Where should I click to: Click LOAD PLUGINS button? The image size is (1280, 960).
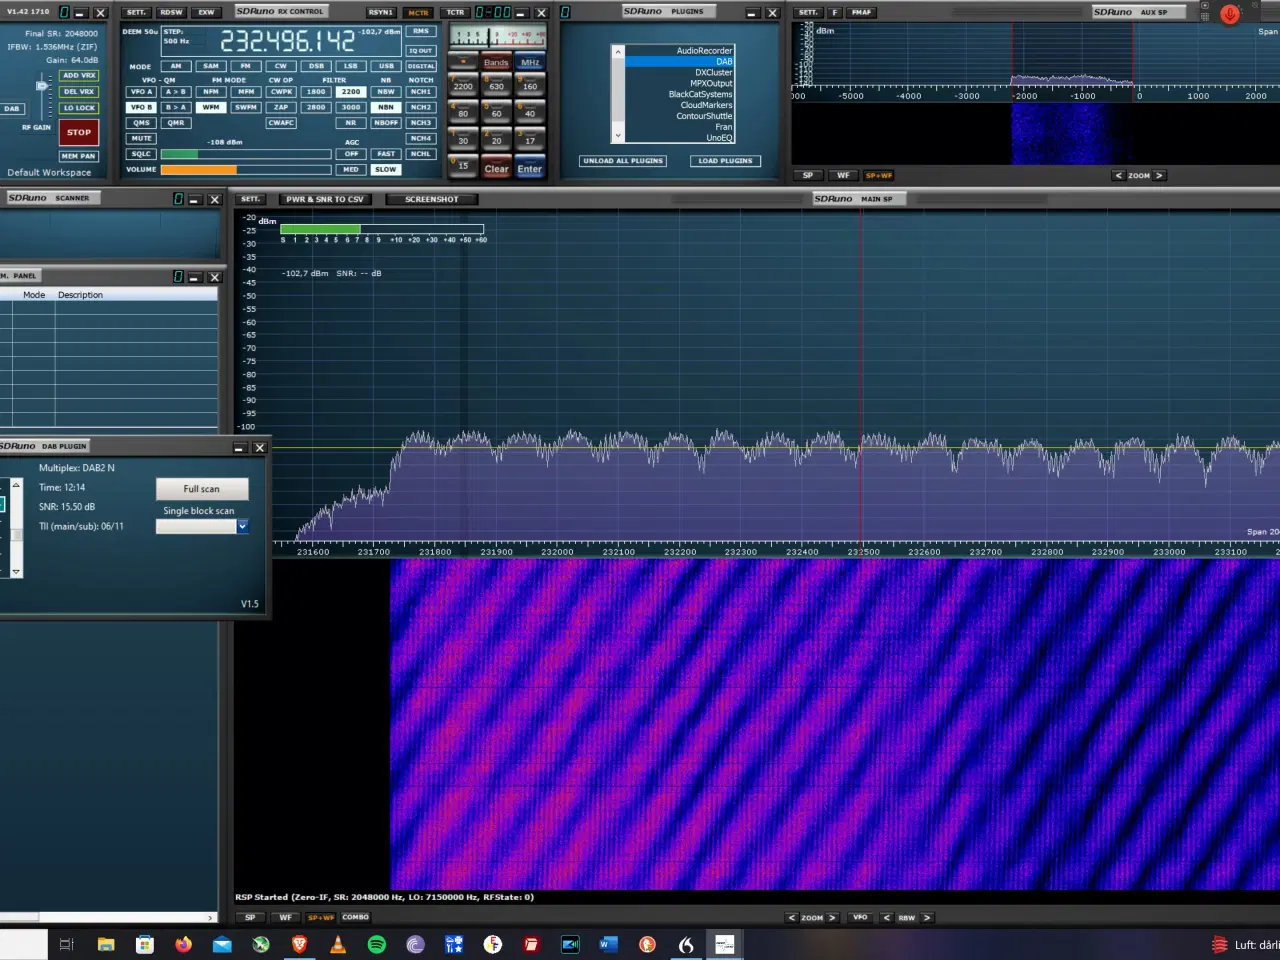point(725,160)
